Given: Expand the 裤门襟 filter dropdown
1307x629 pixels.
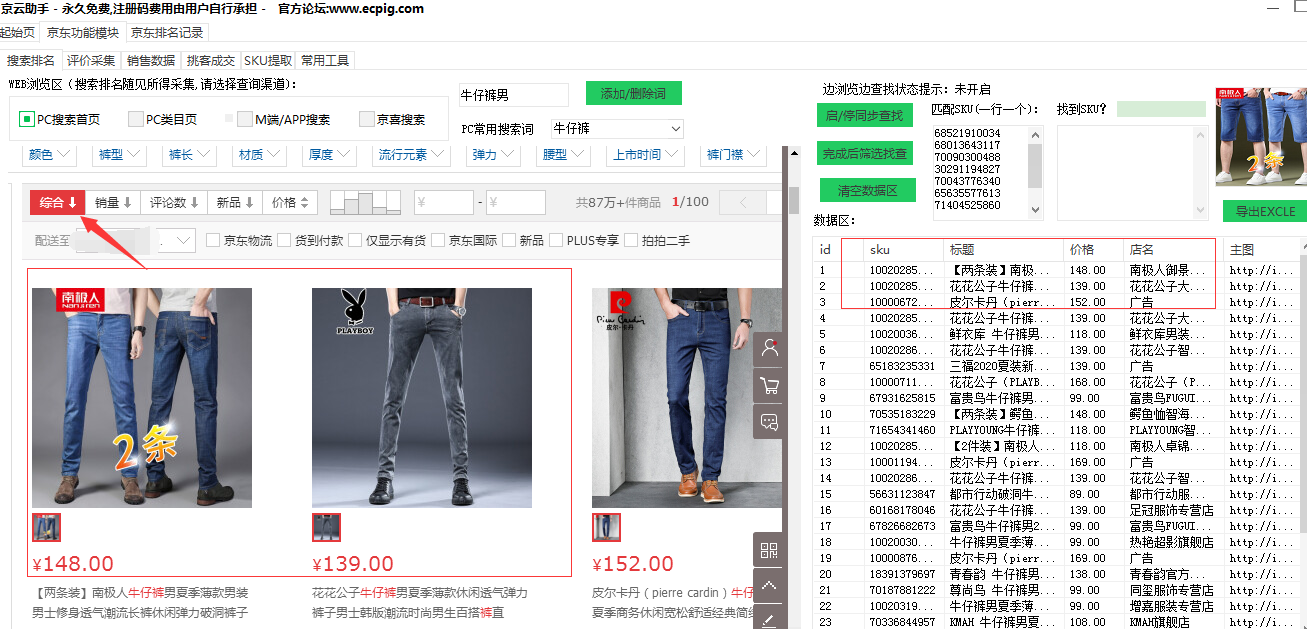Looking at the screenshot, I should [x=734, y=155].
